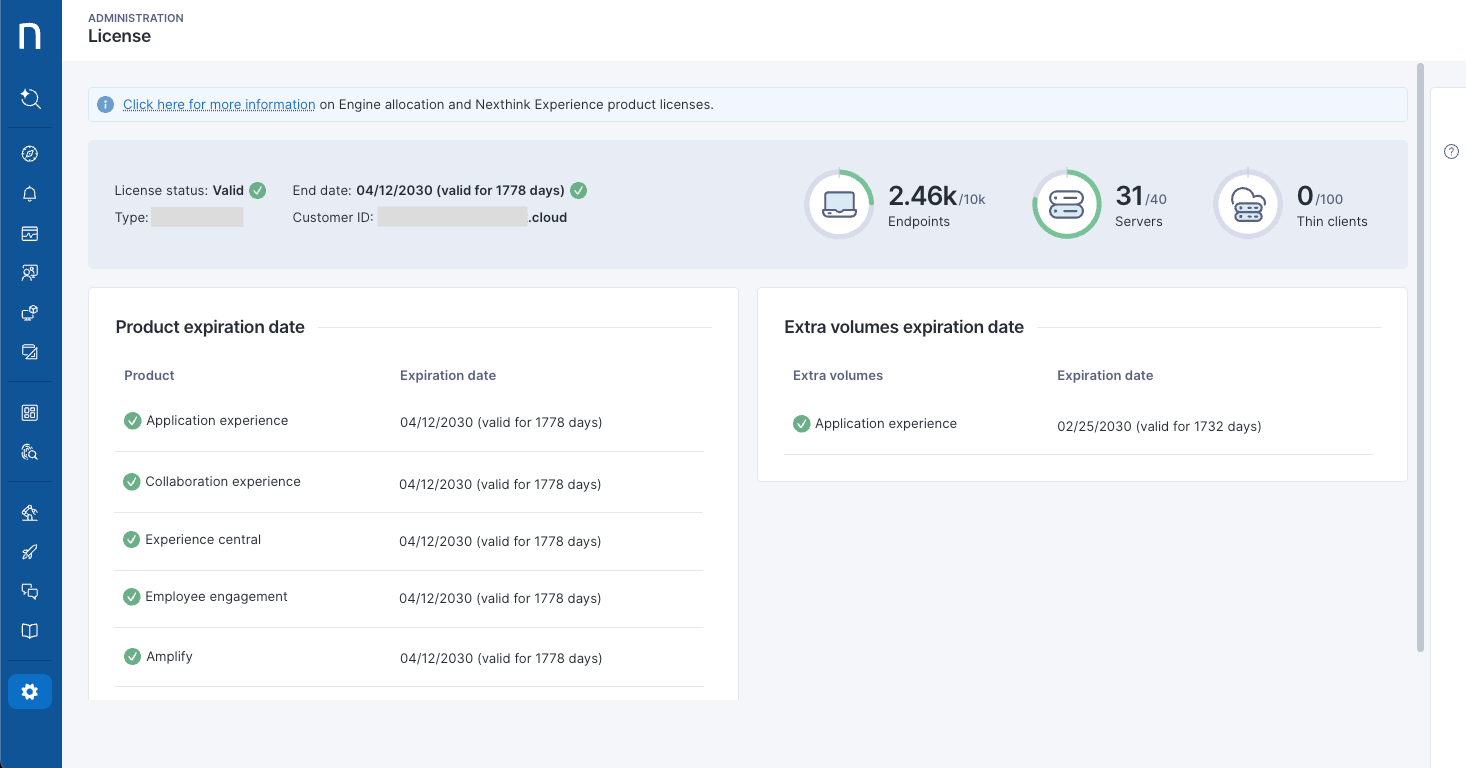Screen dimensions: 1466x768
Task: Select the Administration gear icon
Action: coord(30,692)
